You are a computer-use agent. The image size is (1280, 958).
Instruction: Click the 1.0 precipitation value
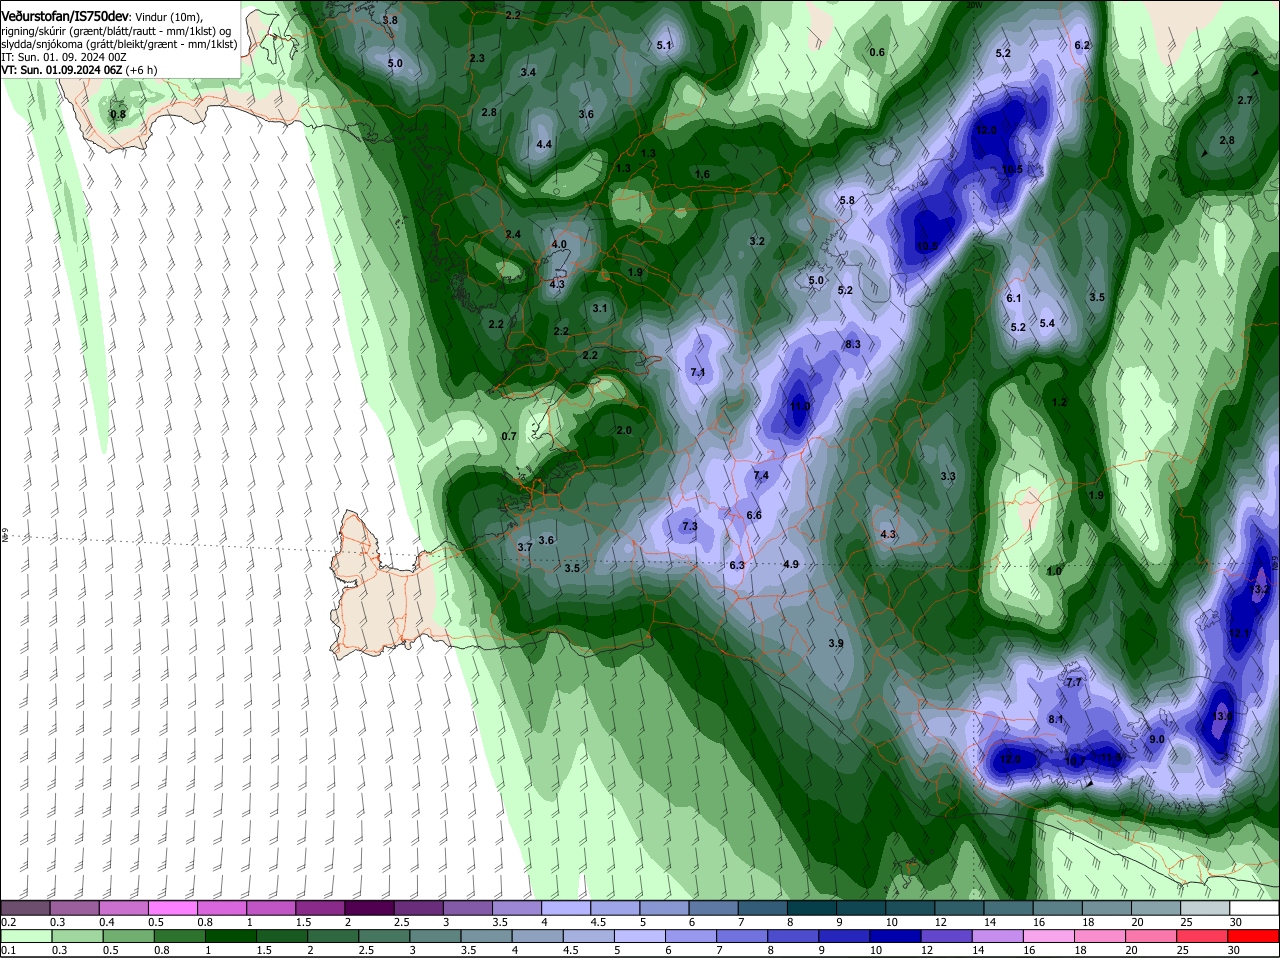[1054, 571]
